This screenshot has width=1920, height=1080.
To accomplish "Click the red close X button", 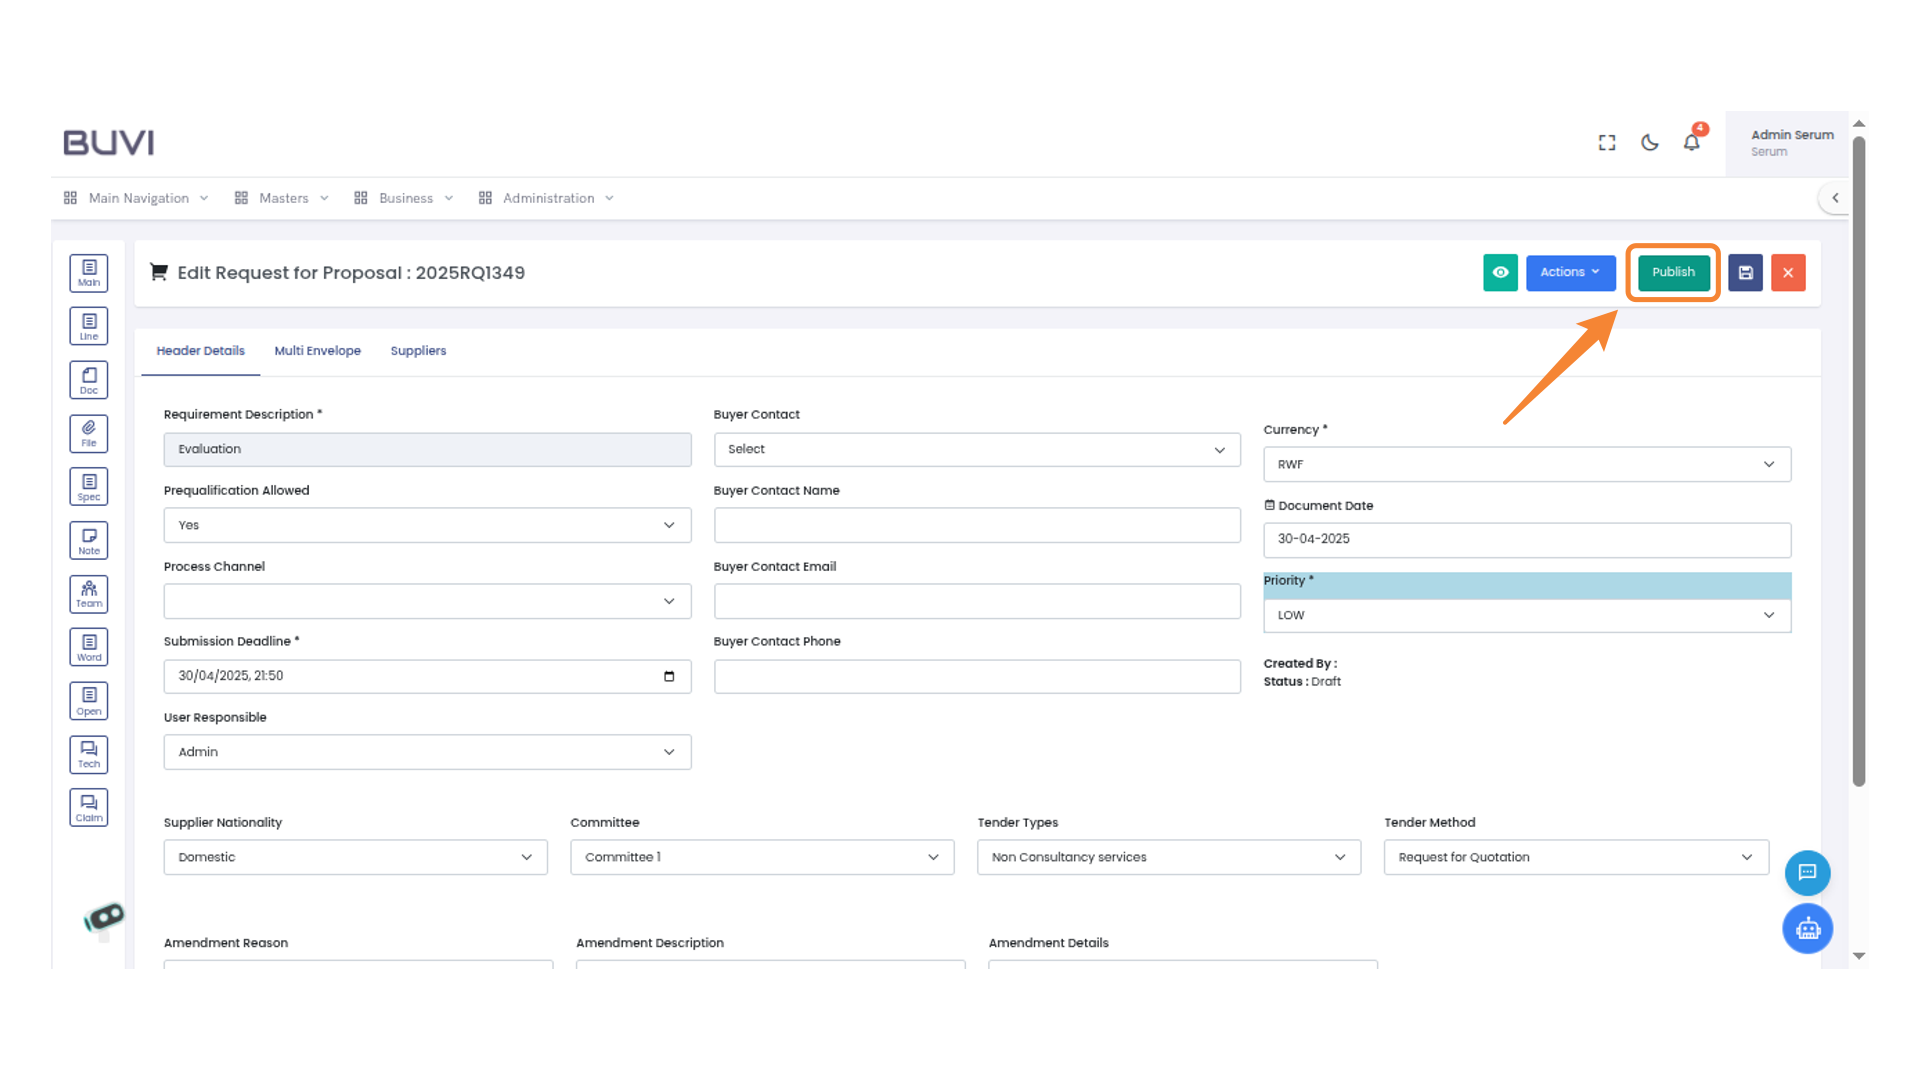I will pos(1788,273).
